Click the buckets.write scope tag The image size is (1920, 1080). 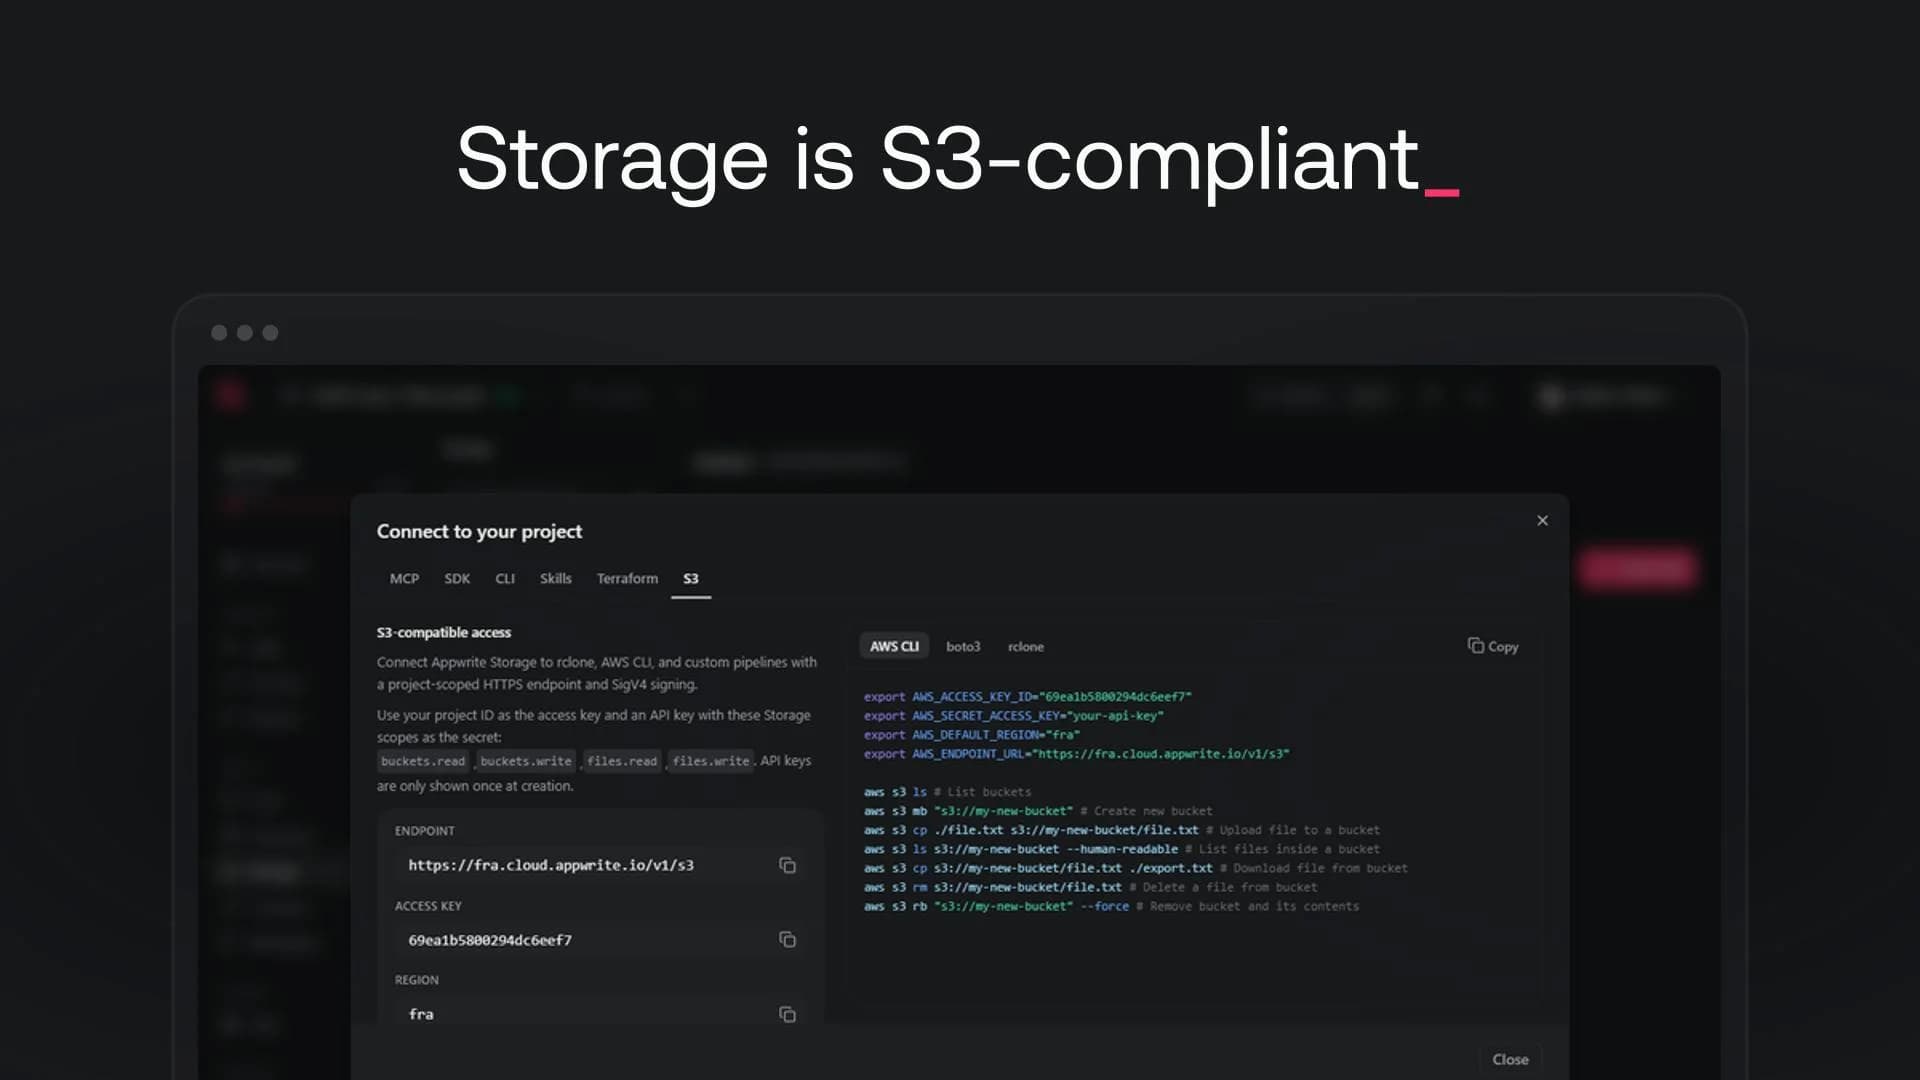[x=526, y=761]
